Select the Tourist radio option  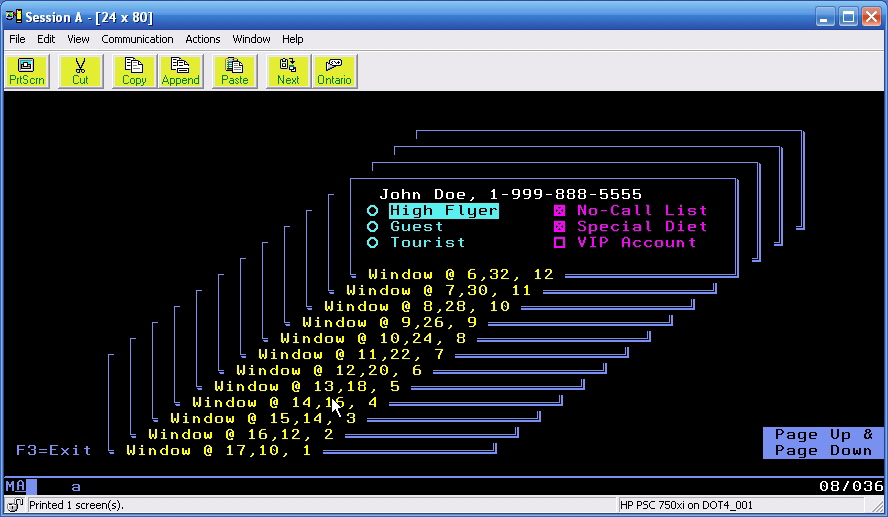(x=372, y=243)
